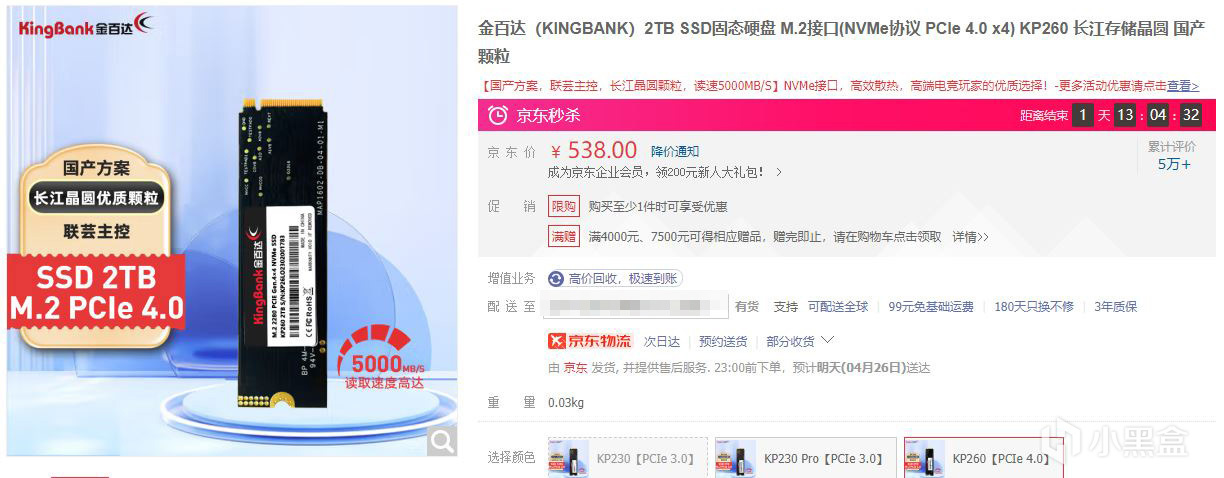1224x478 pixels.
Task: Expand the 部分收货 dropdown arrow
Action: pos(827,341)
